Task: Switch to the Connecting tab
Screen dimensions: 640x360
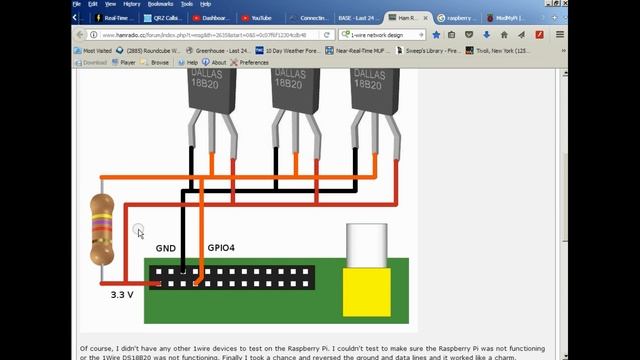Action: click(x=309, y=18)
